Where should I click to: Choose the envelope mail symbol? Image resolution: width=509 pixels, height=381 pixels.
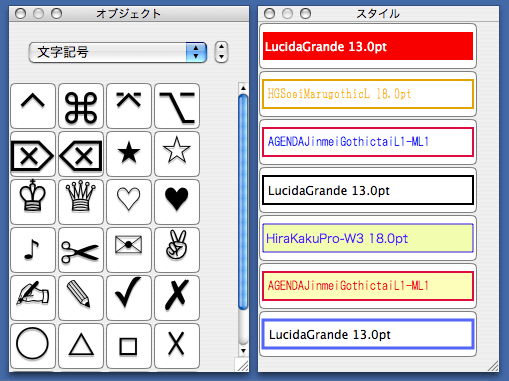click(x=129, y=250)
